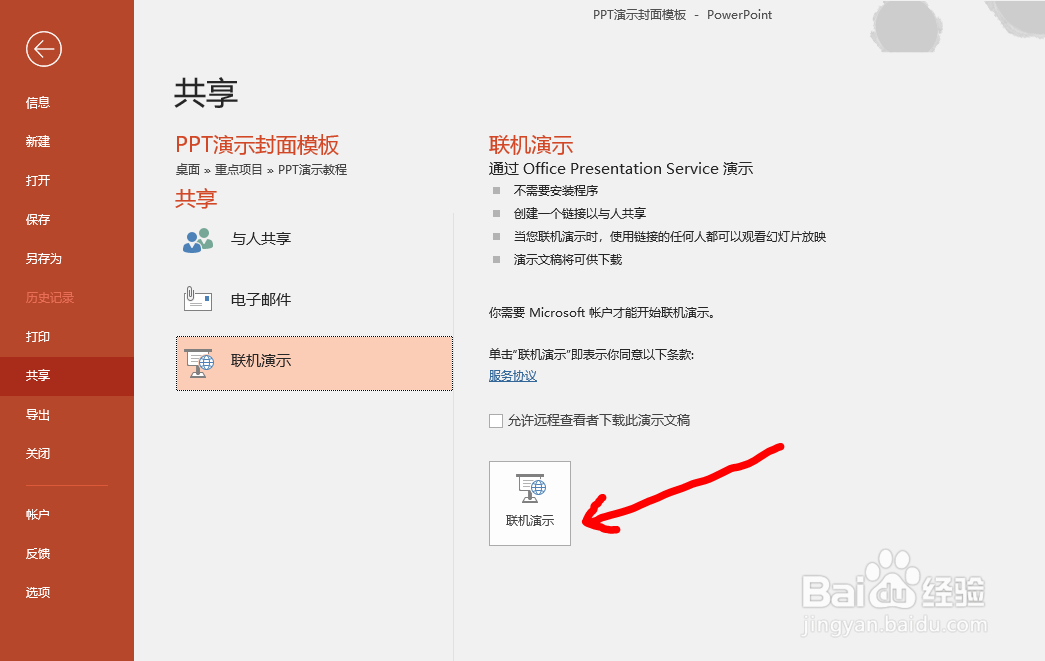The image size is (1045, 661).
Task: Choose 关闭 in the sidebar
Action: click(x=38, y=454)
